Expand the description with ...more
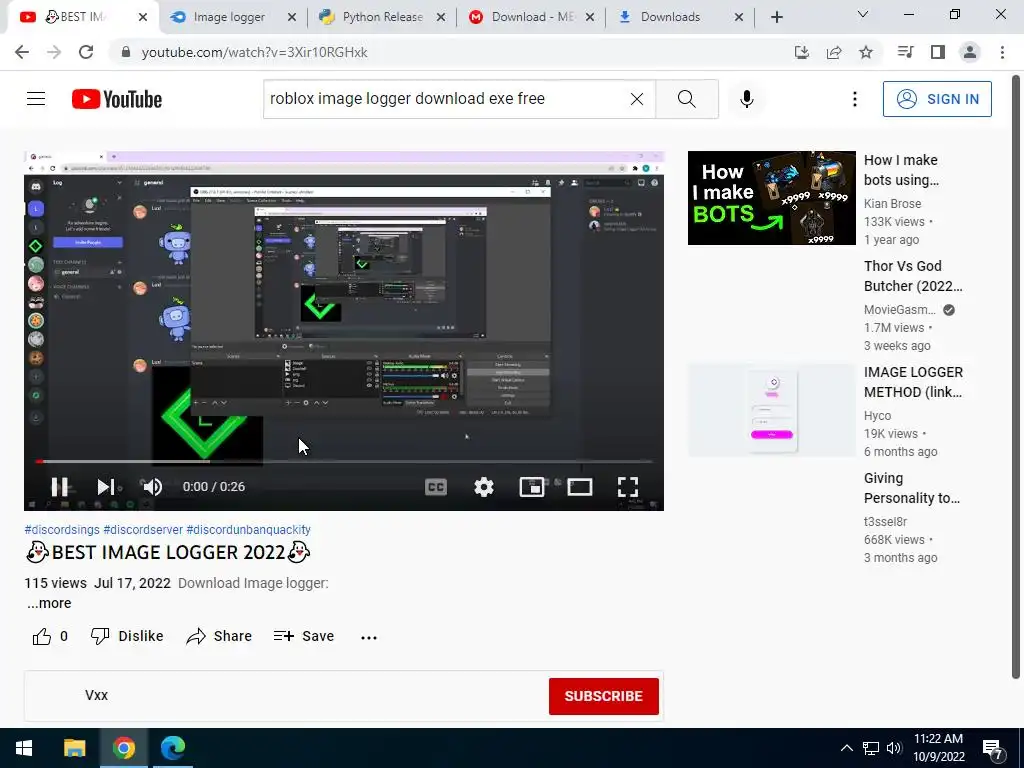Screen dimensions: 1024x768 click(x=50, y=603)
